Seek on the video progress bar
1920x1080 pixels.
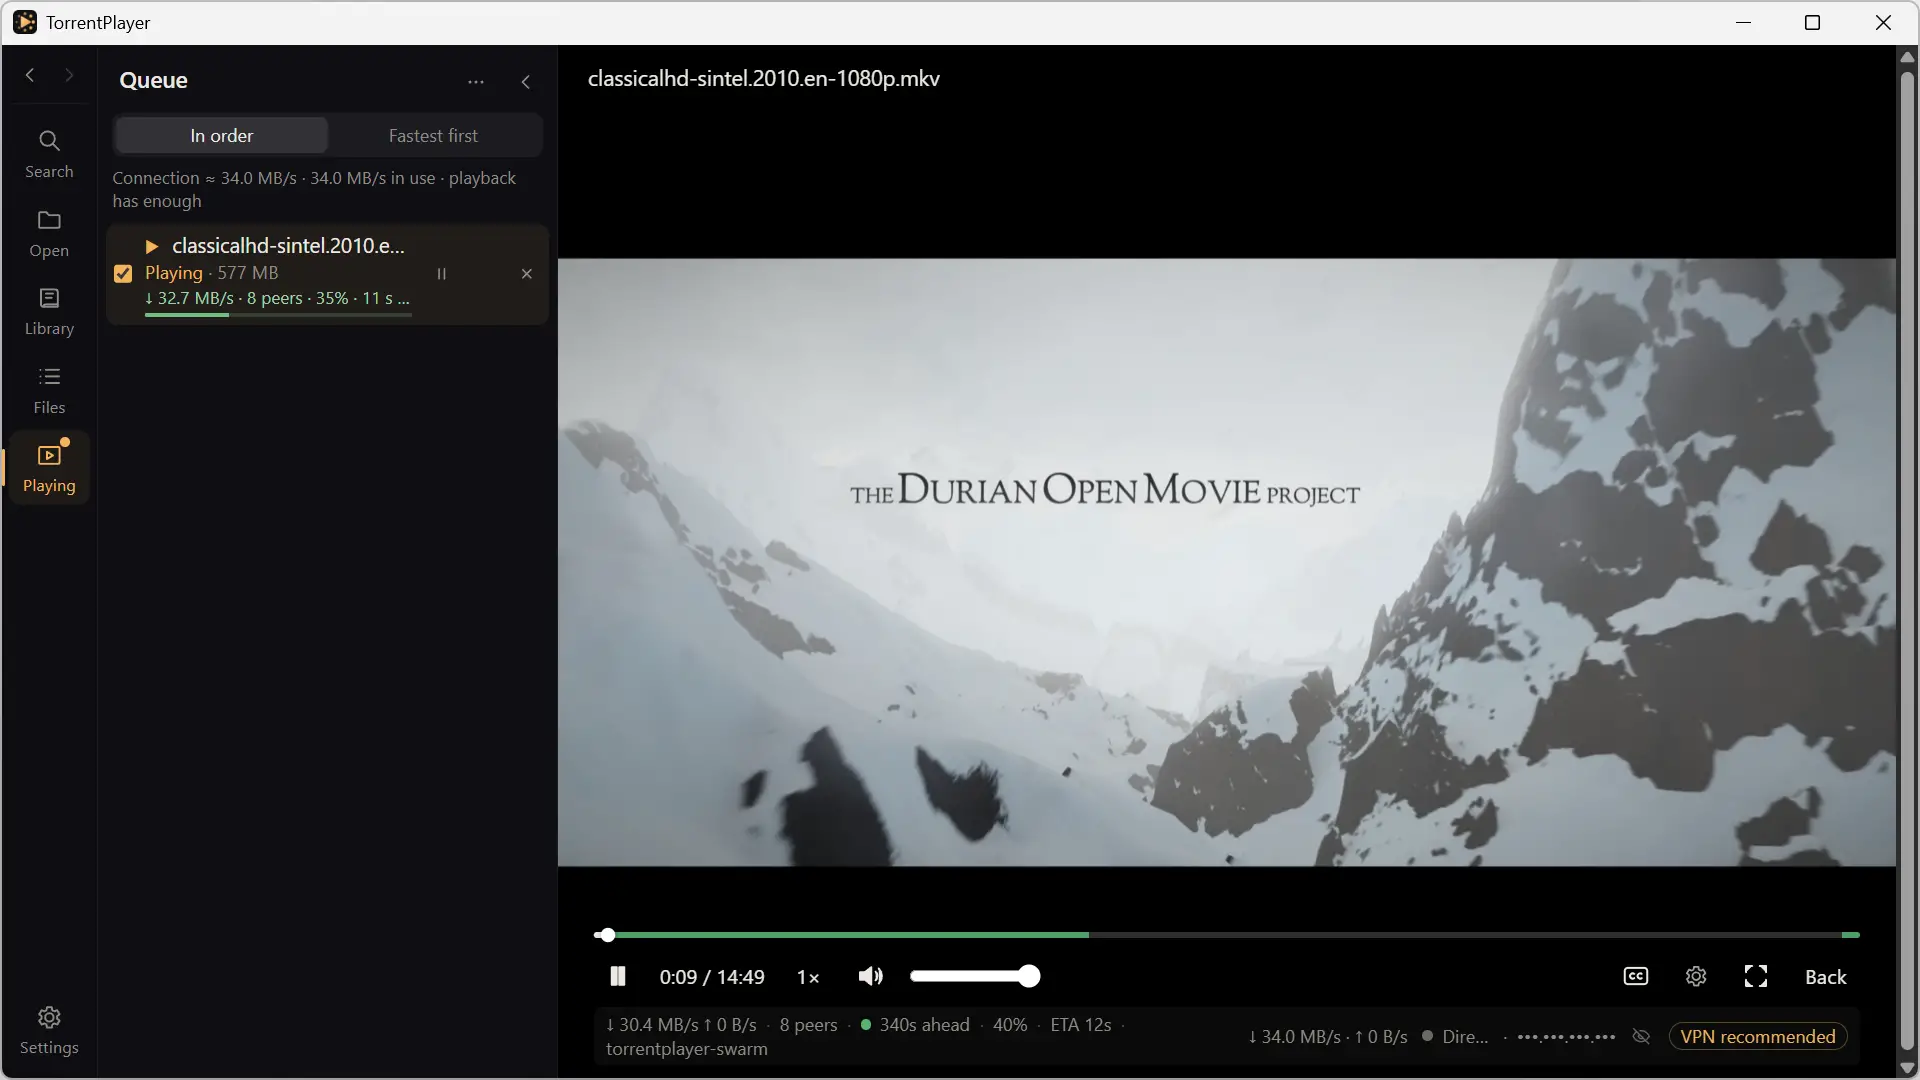(1226, 935)
